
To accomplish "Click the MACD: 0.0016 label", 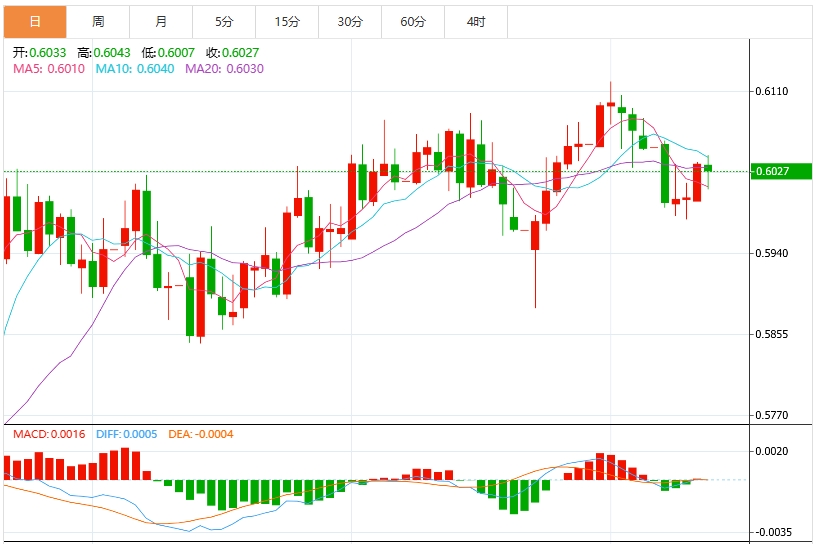I will pyautogui.click(x=49, y=434).
